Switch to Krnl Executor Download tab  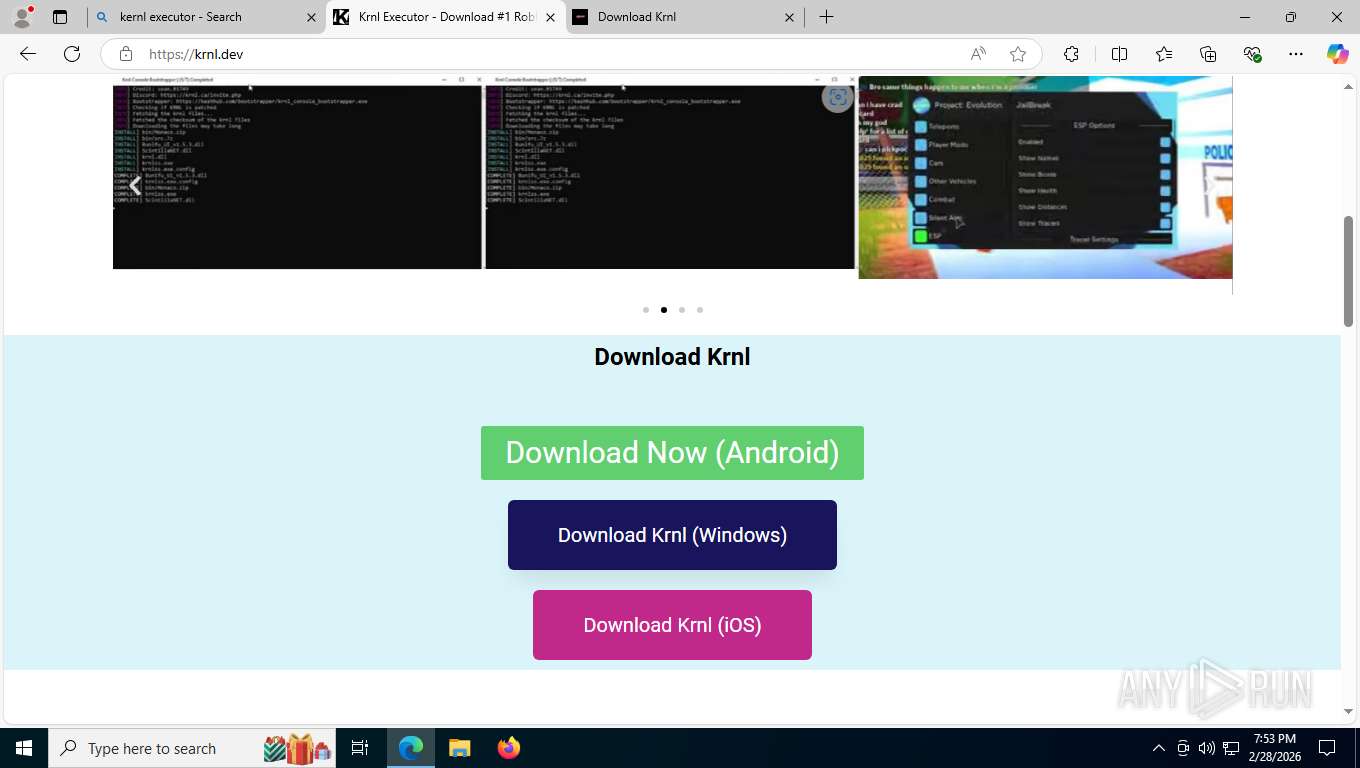click(445, 17)
